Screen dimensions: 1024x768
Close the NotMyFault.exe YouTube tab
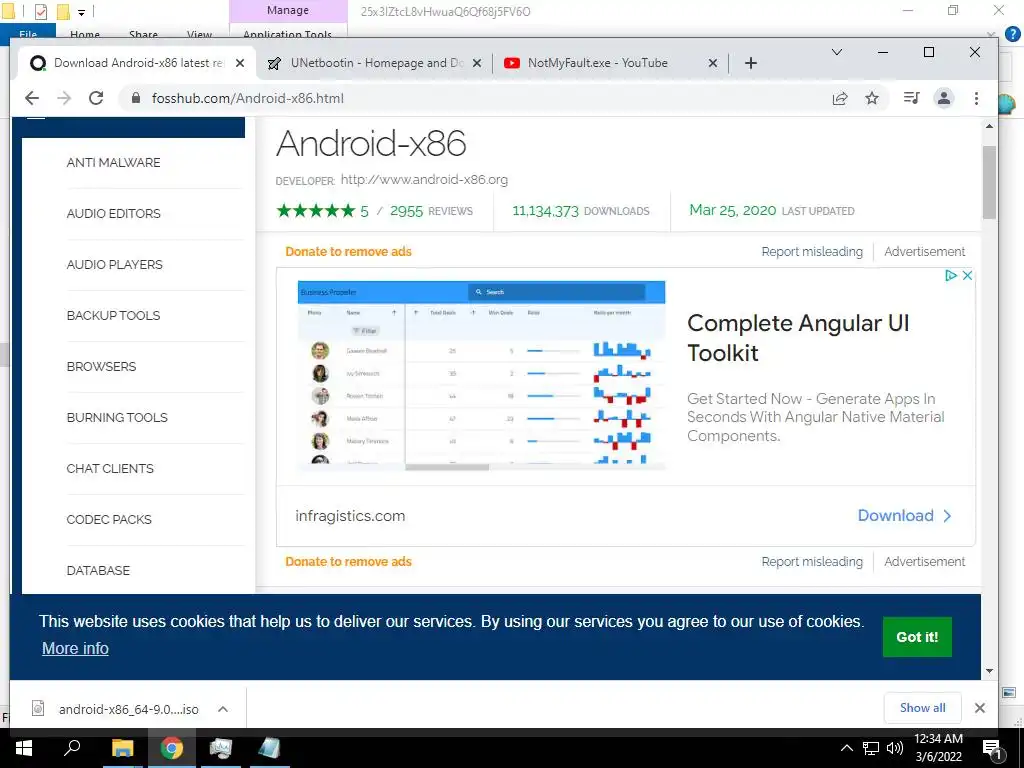712,63
